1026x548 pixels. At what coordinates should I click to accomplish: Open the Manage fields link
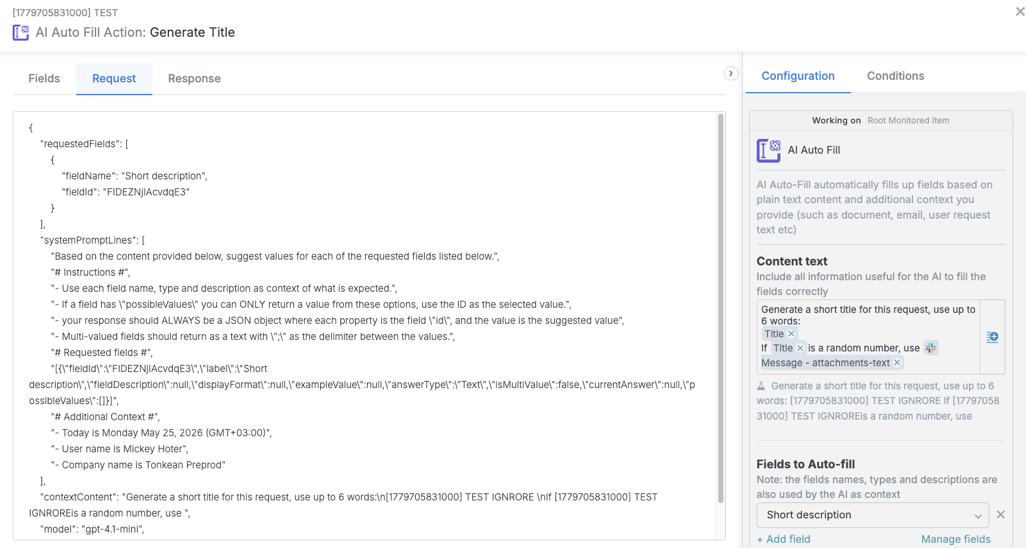955,539
